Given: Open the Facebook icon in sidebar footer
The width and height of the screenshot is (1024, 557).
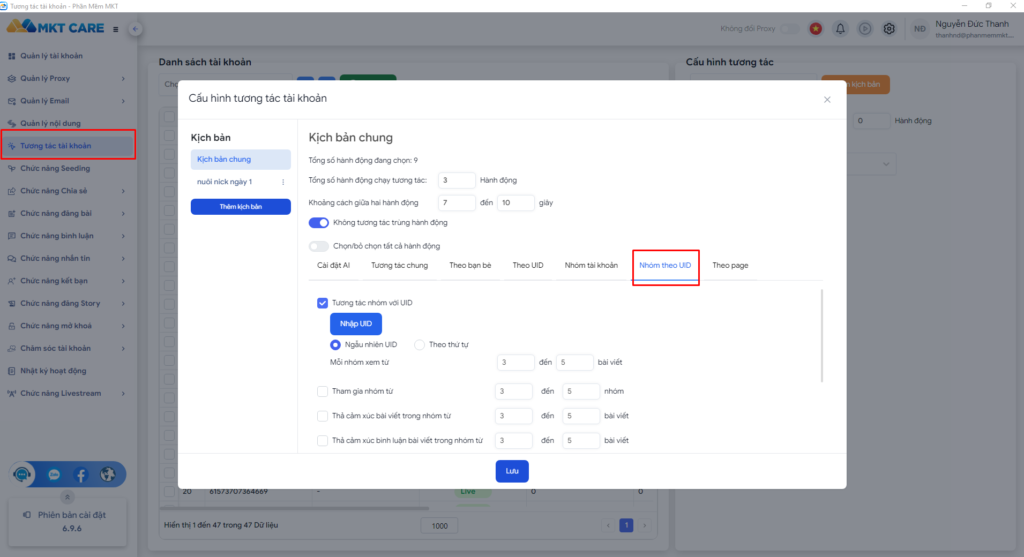Looking at the screenshot, I should pyautogui.click(x=81, y=475).
